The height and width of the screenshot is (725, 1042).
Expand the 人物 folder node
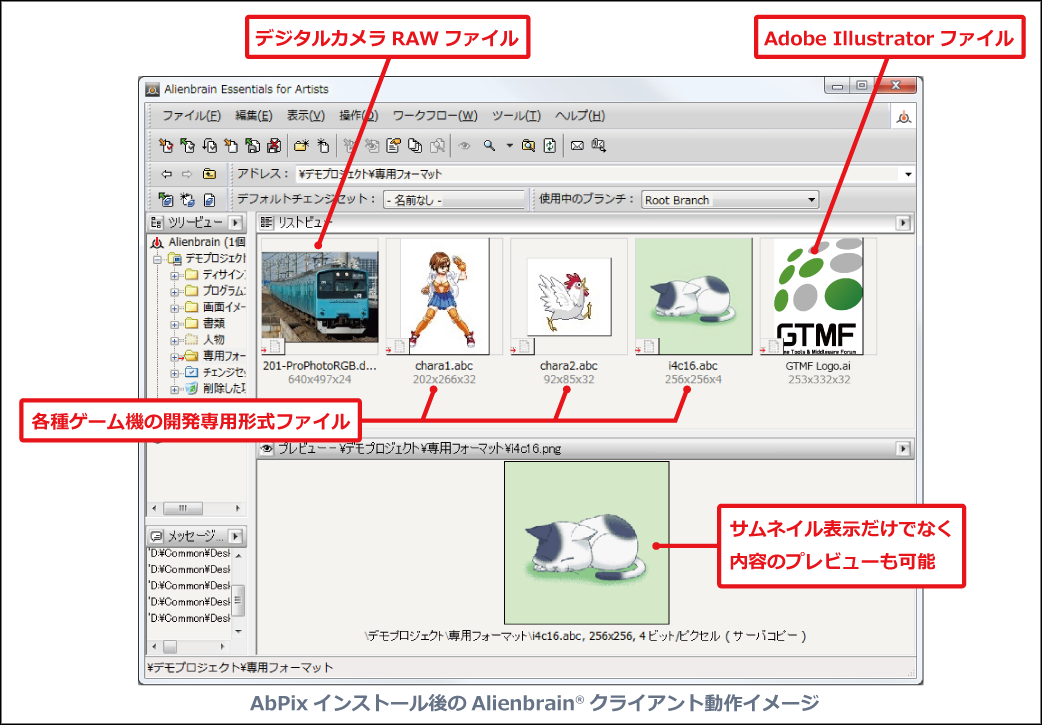[x=174, y=340]
